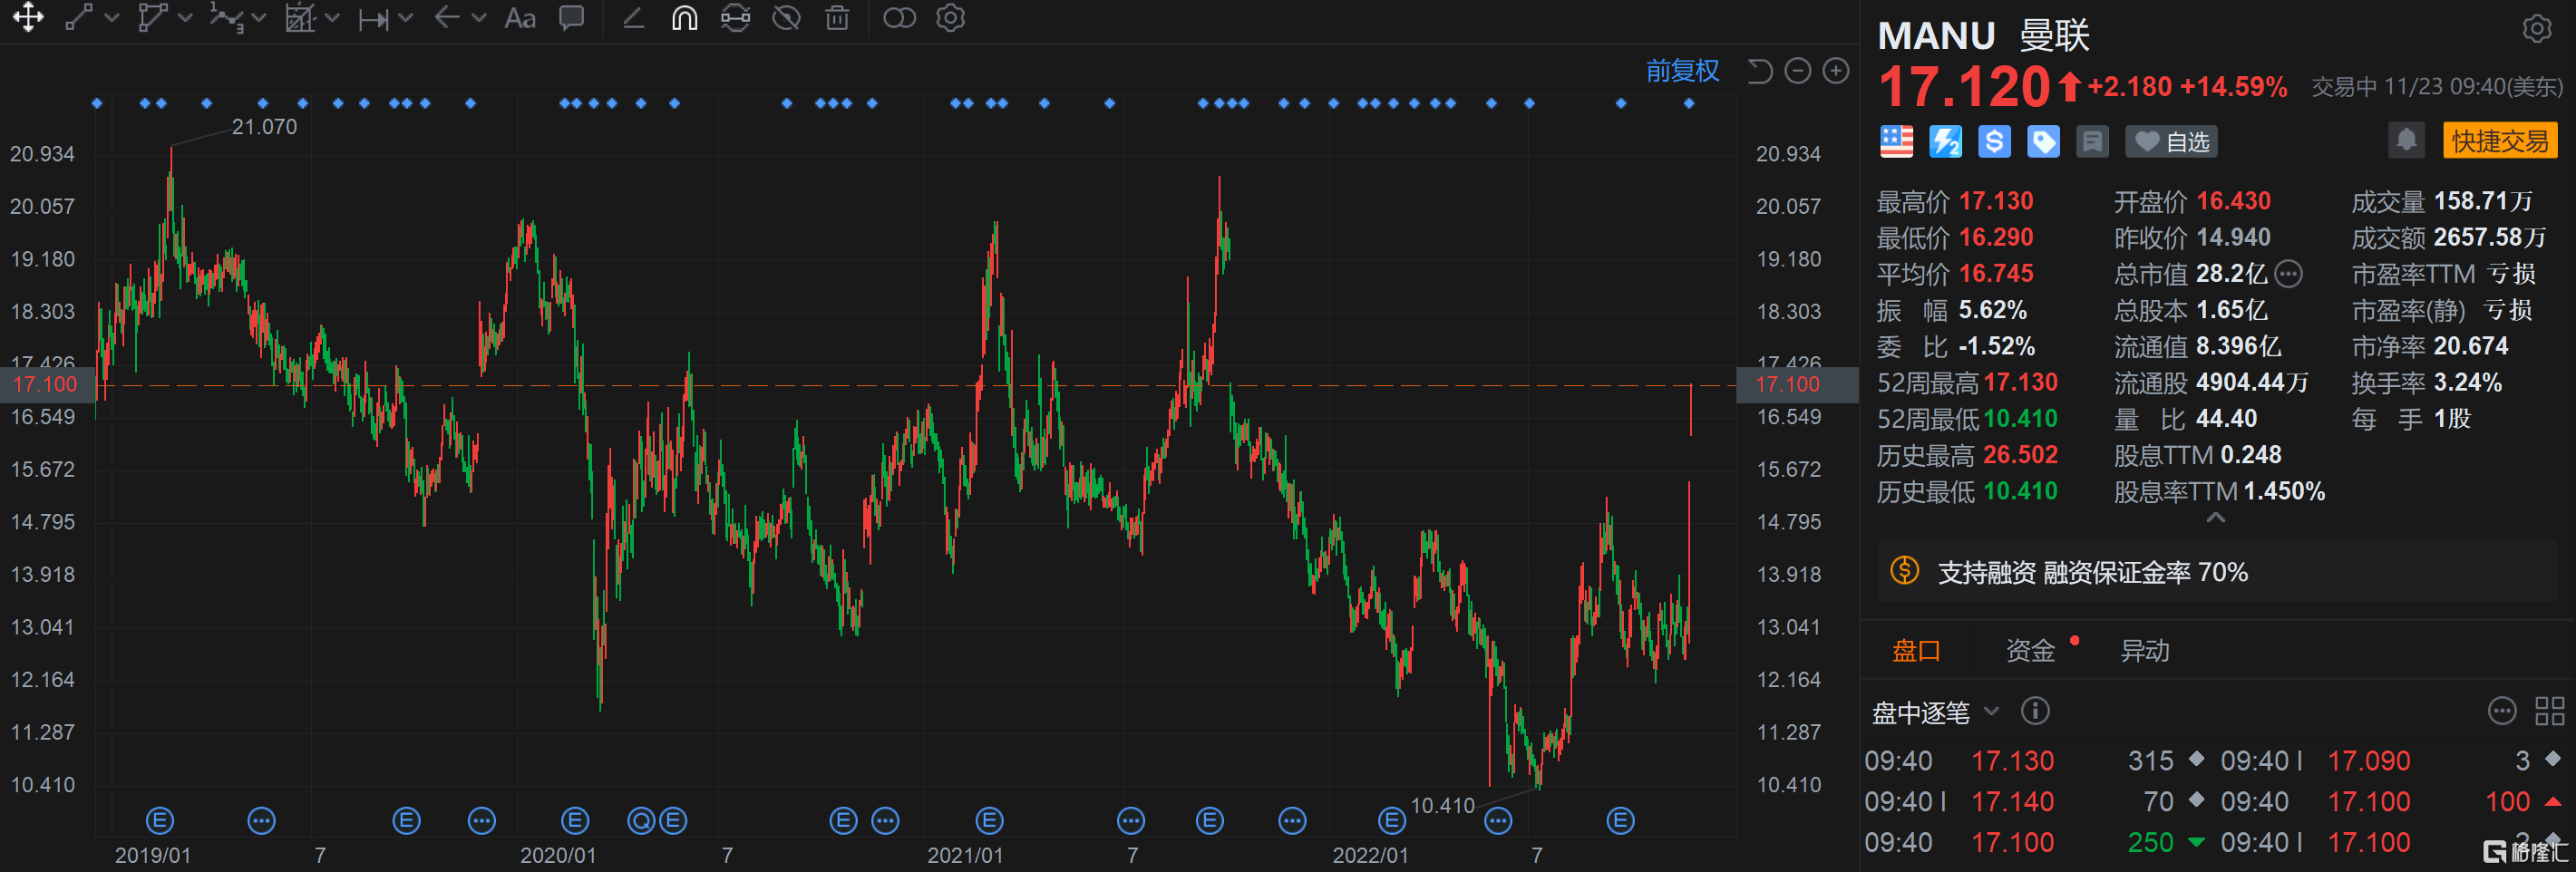Reset chart view with undo arrow
Viewport: 2576px width, 872px height.
point(1759,71)
